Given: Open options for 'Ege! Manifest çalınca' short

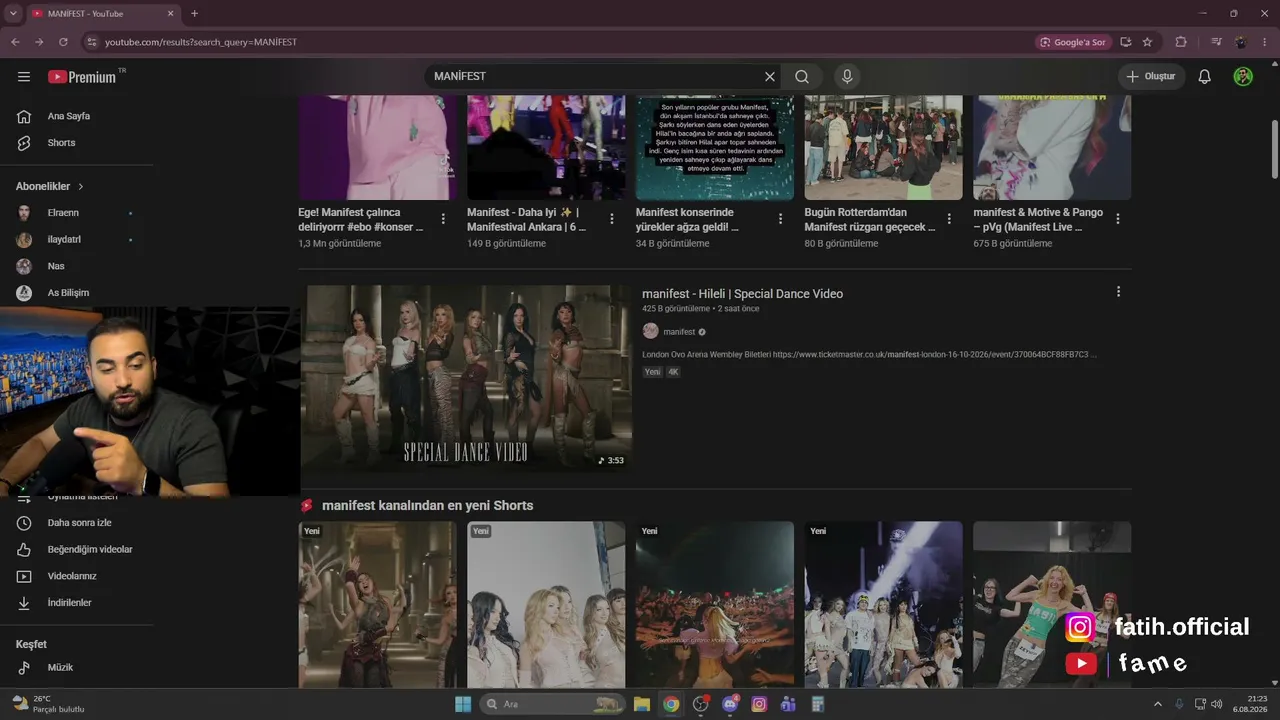Looking at the screenshot, I should (x=443, y=219).
